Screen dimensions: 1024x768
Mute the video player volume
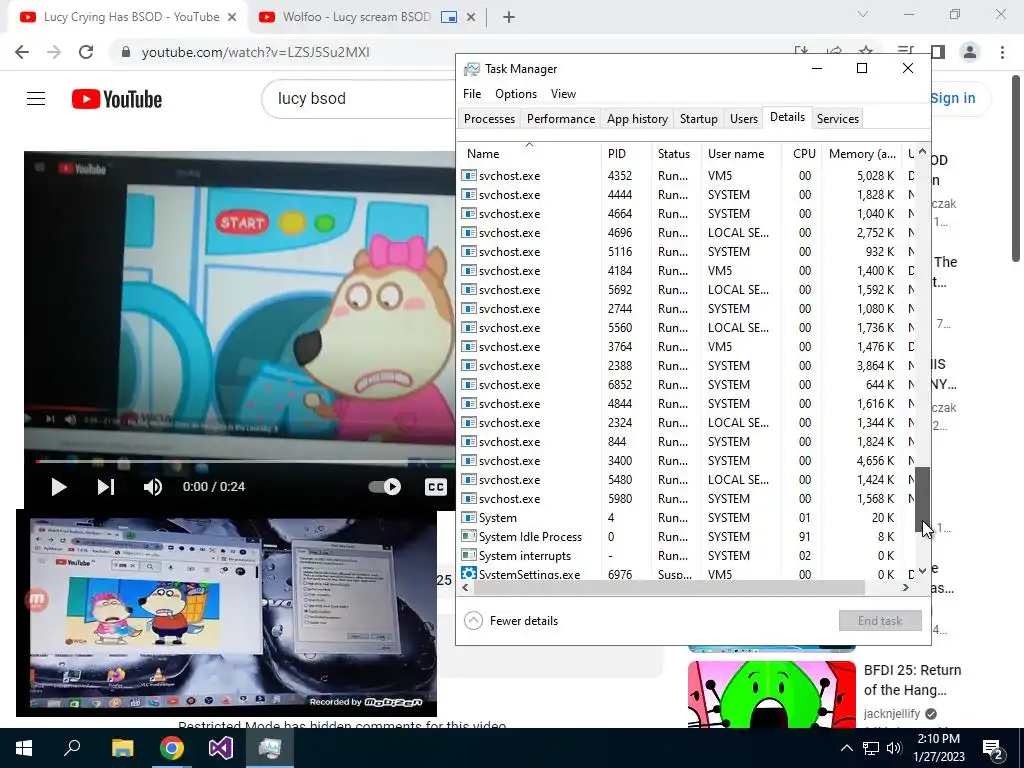[153, 487]
